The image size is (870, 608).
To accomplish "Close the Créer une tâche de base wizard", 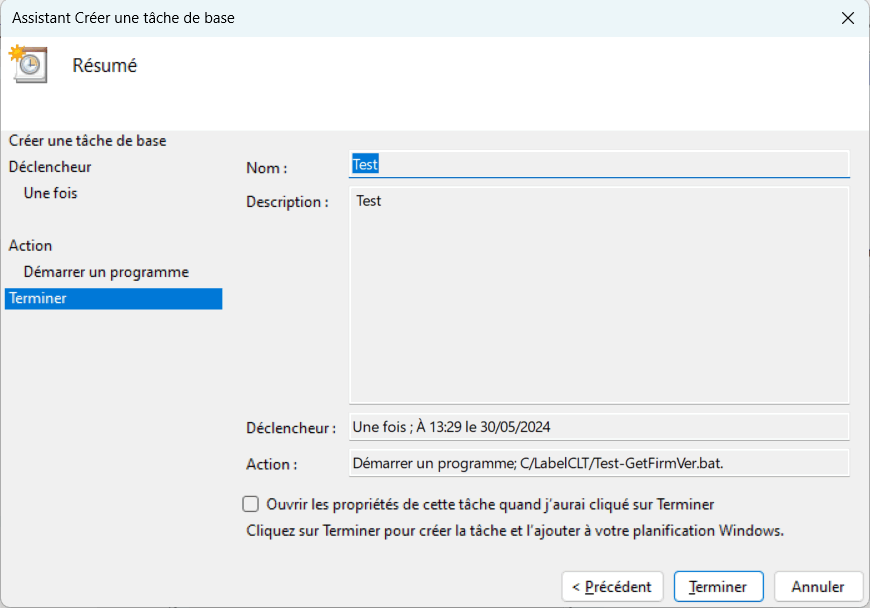I will (848, 18).
